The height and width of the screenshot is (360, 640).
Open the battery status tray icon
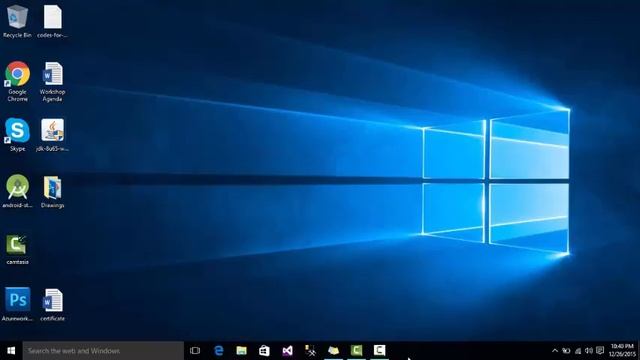(x=566, y=351)
